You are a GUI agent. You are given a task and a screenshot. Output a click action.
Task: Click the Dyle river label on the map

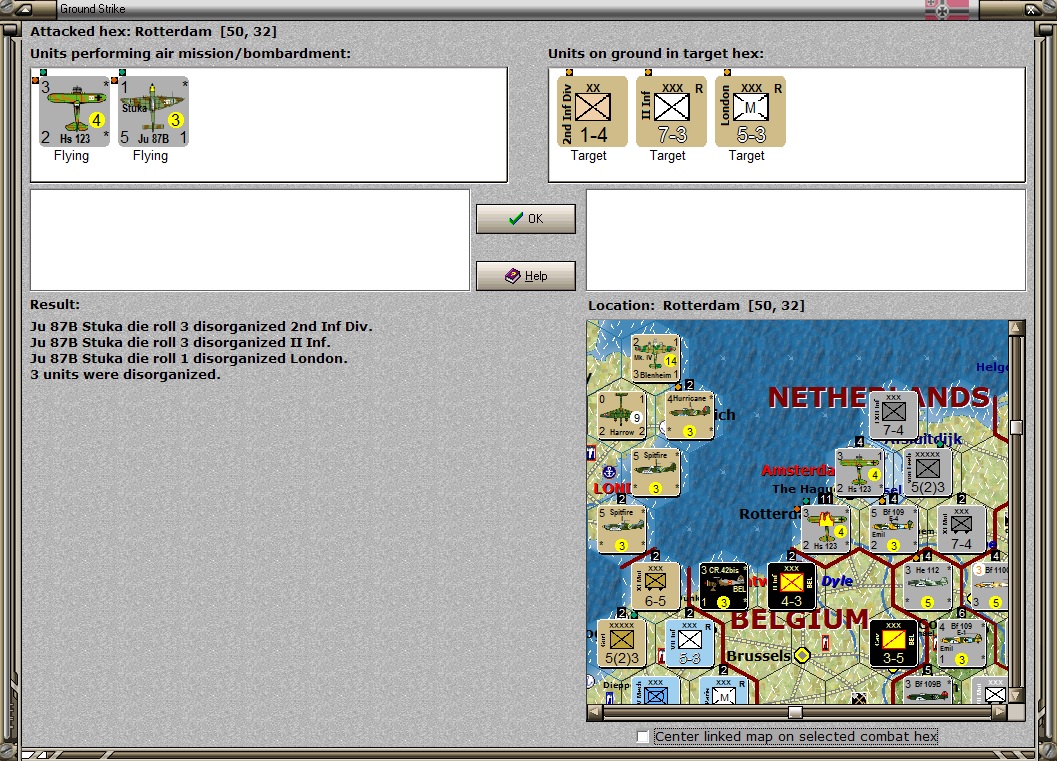(837, 581)
